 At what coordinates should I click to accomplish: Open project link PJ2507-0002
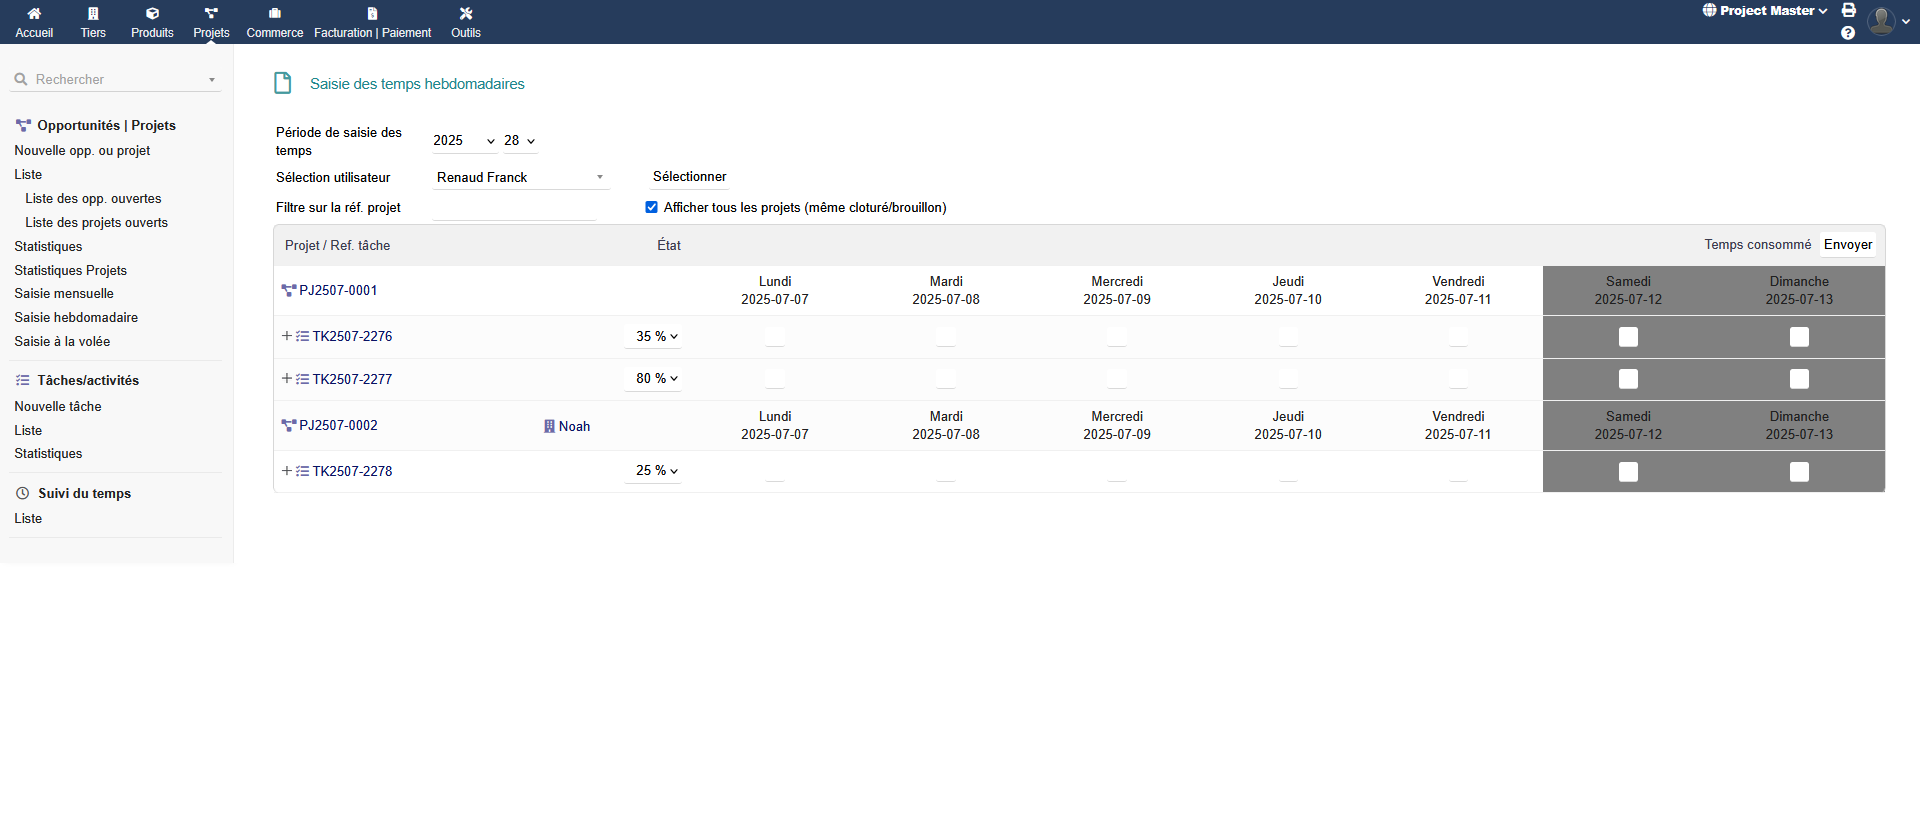pyautogui.click(x=338, y=425)
